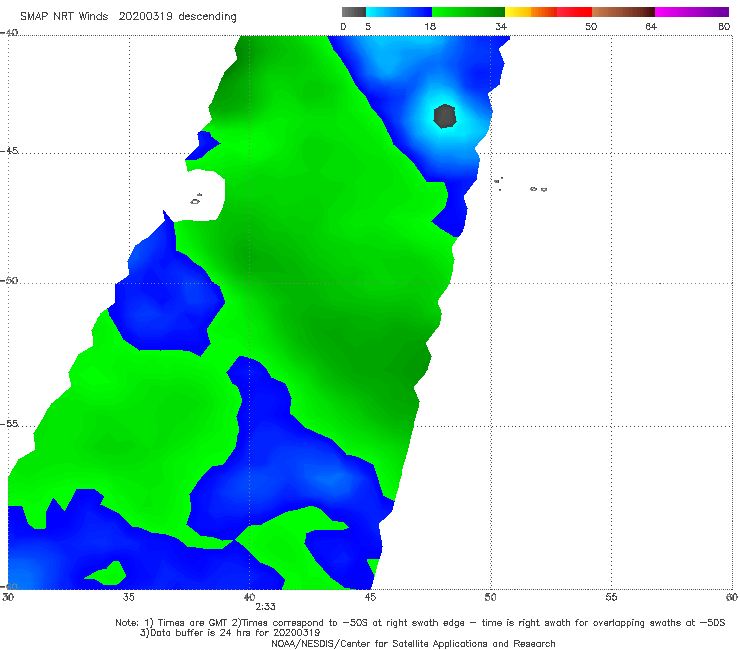Click the color bar label "18"
This screenshot has height=650, width=740.
430,26
